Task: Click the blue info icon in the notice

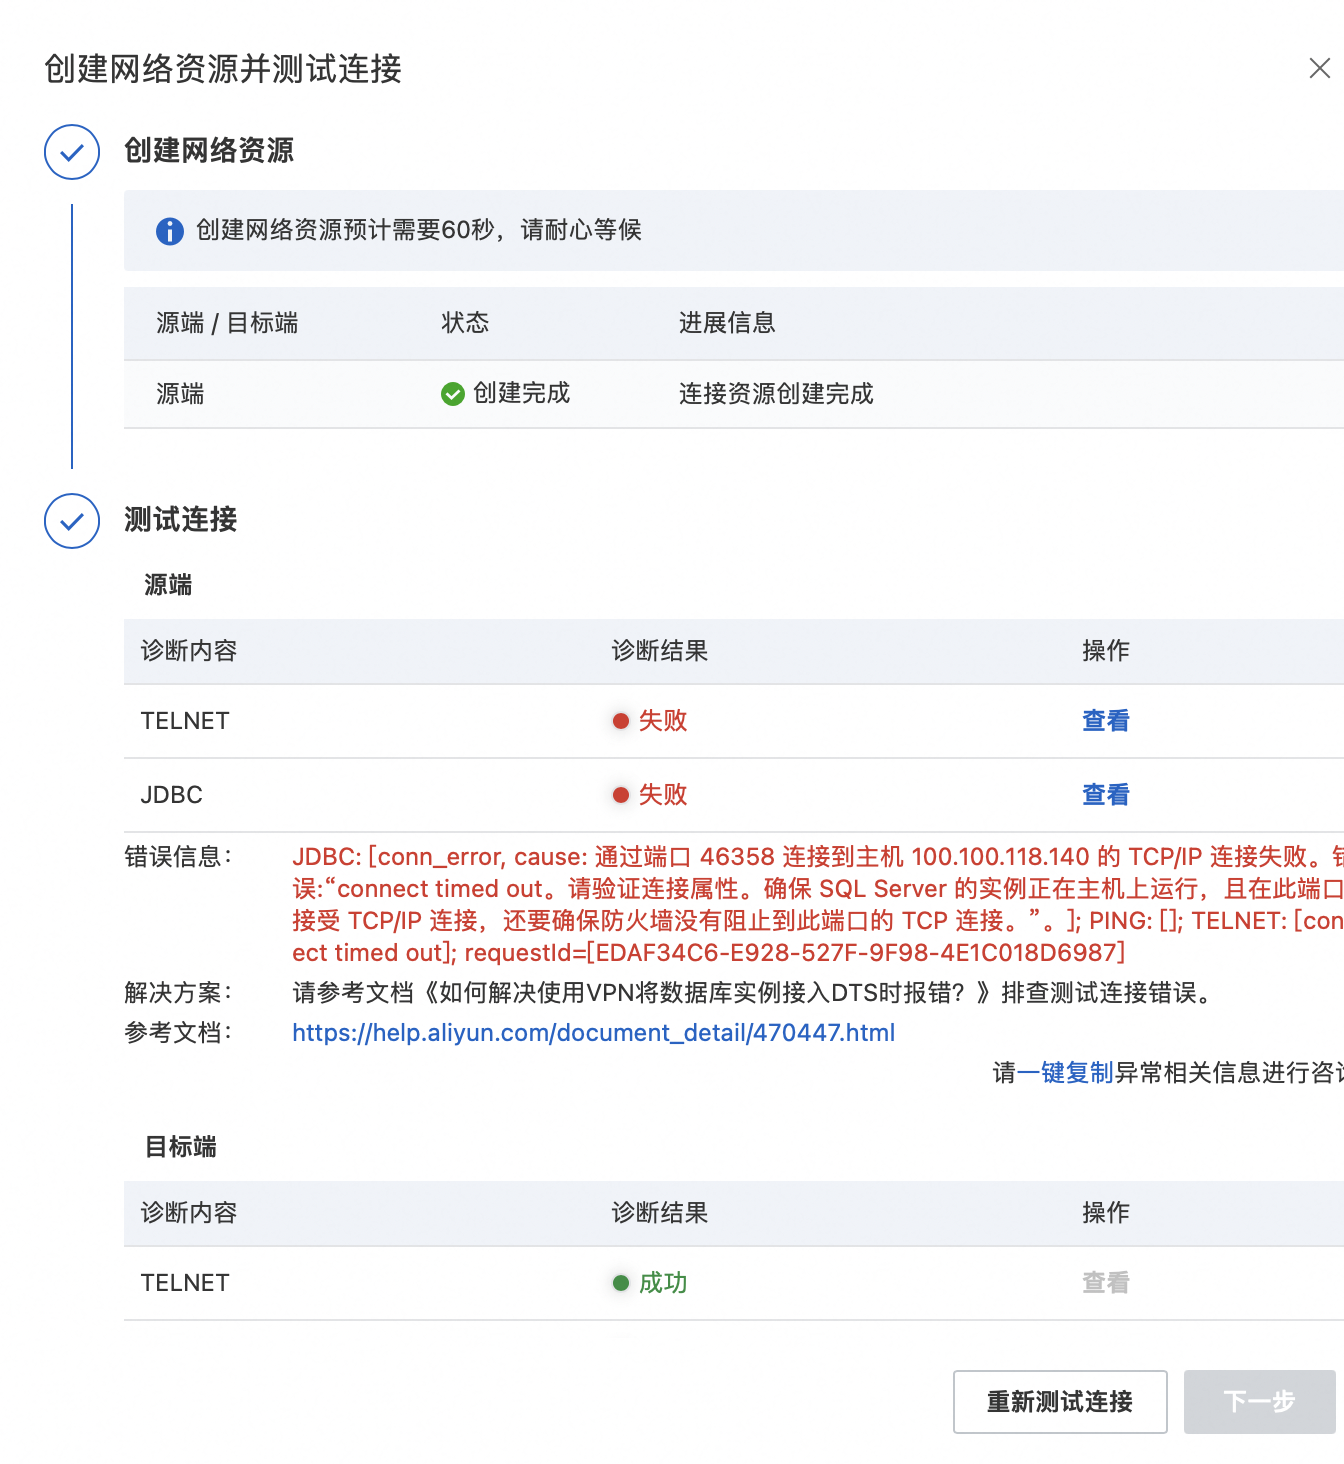Action: (x=170, y=231)
